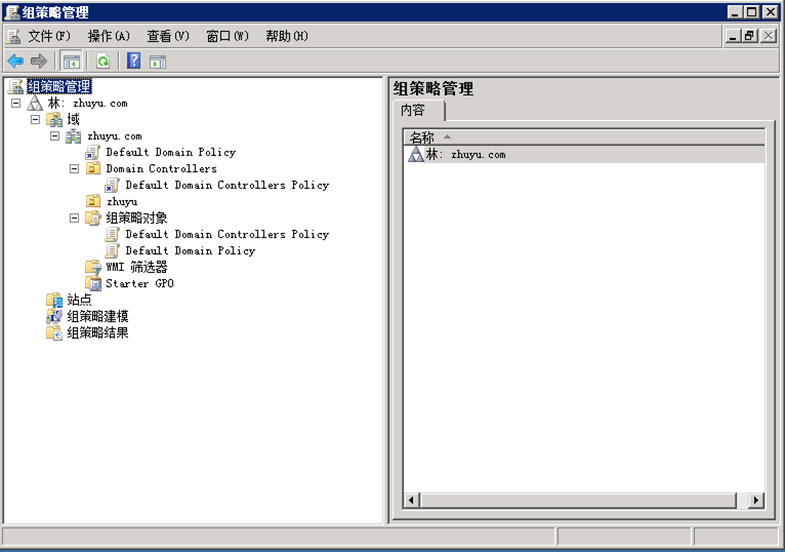
Task: Select the WMI 筛选器 label
Action: (136, 267)
